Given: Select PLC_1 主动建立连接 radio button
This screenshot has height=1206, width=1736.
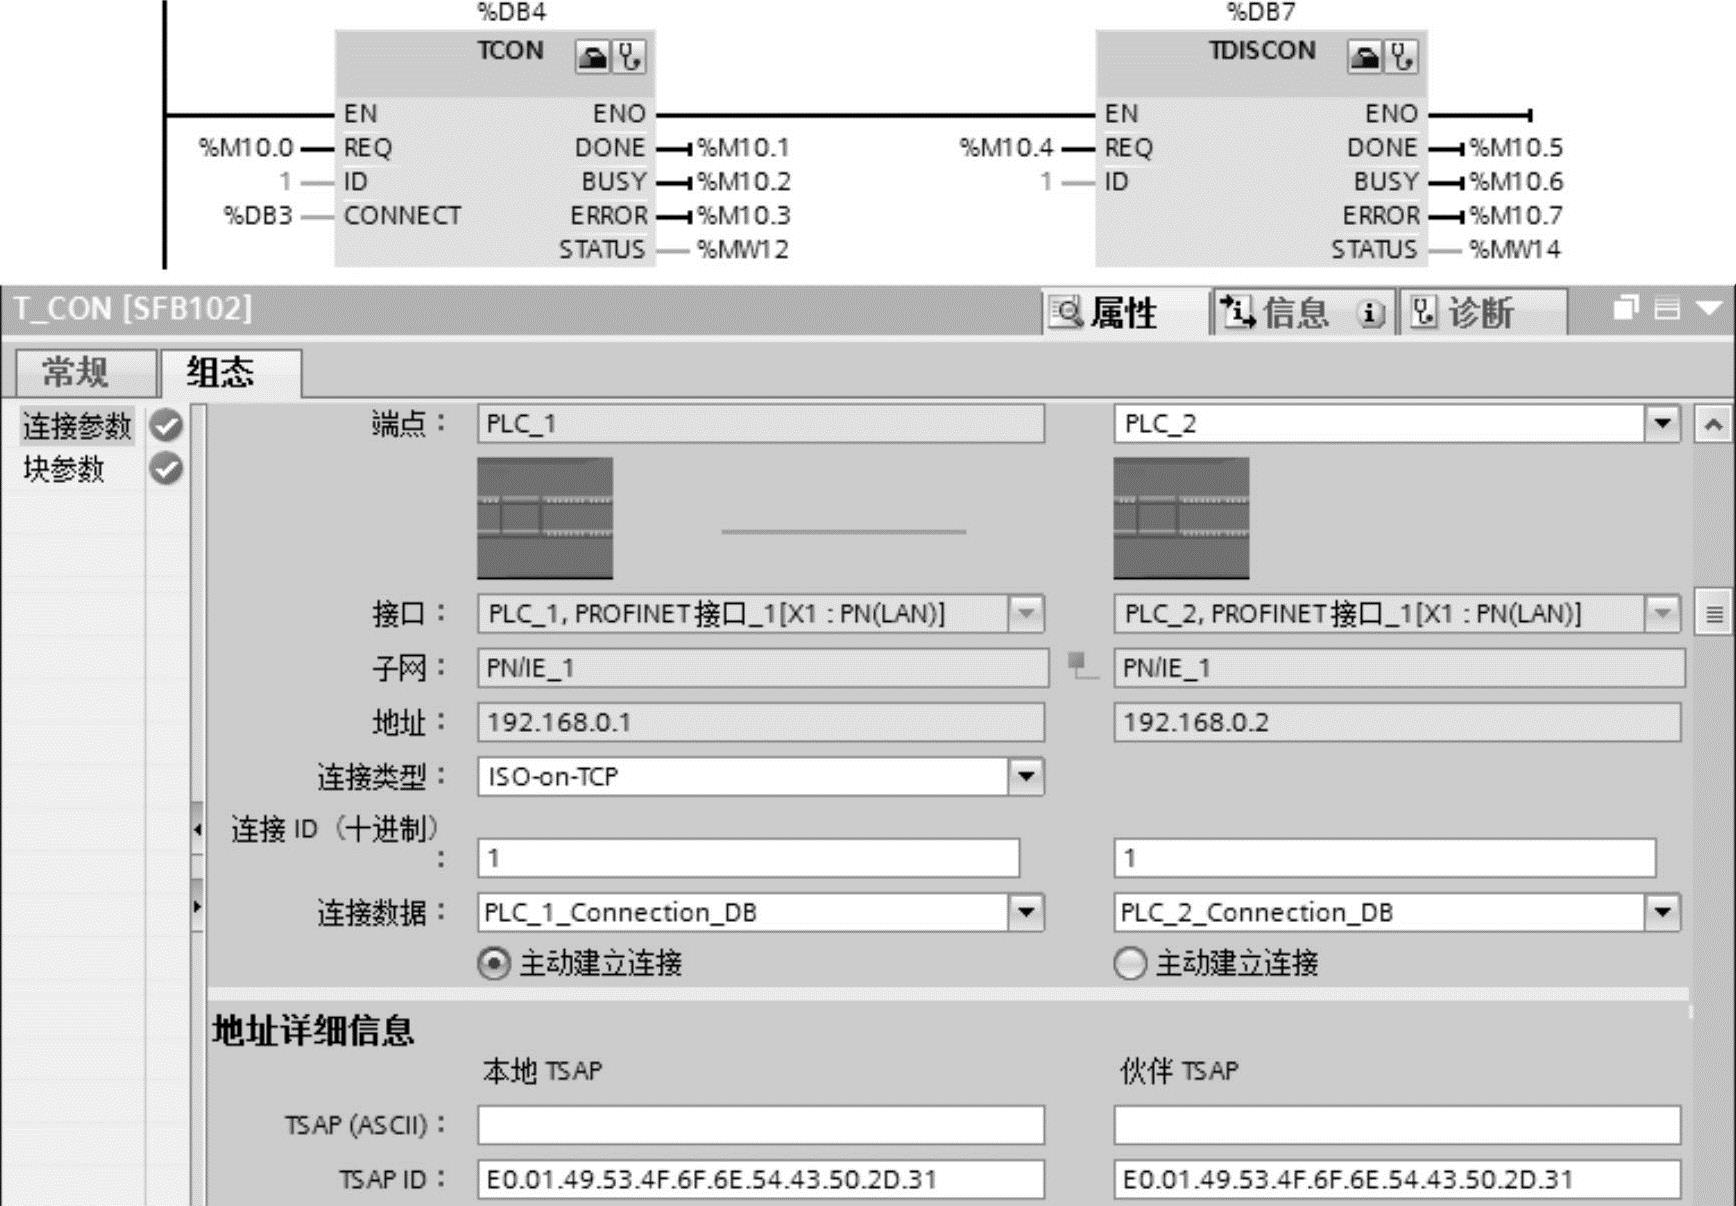Looking at the screenshot, I should point(494,964).
